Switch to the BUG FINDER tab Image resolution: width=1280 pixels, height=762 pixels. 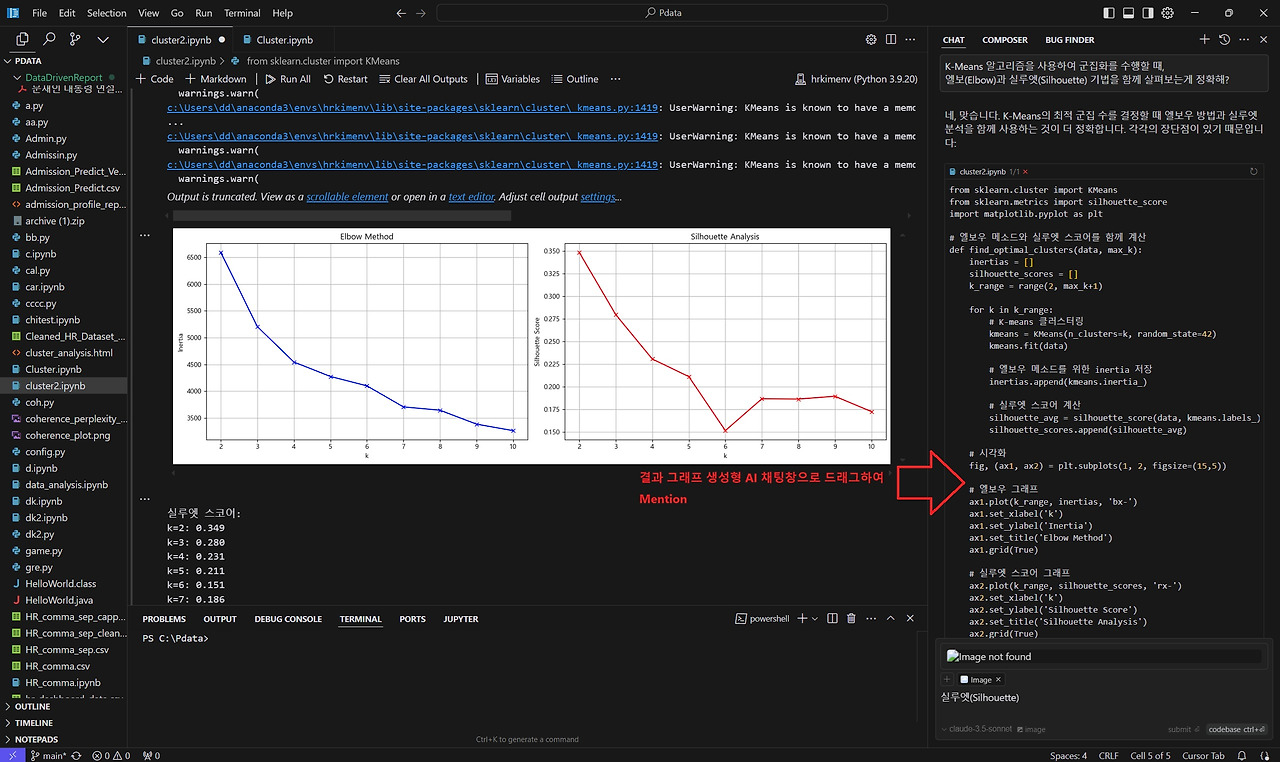click(1070, 40)
